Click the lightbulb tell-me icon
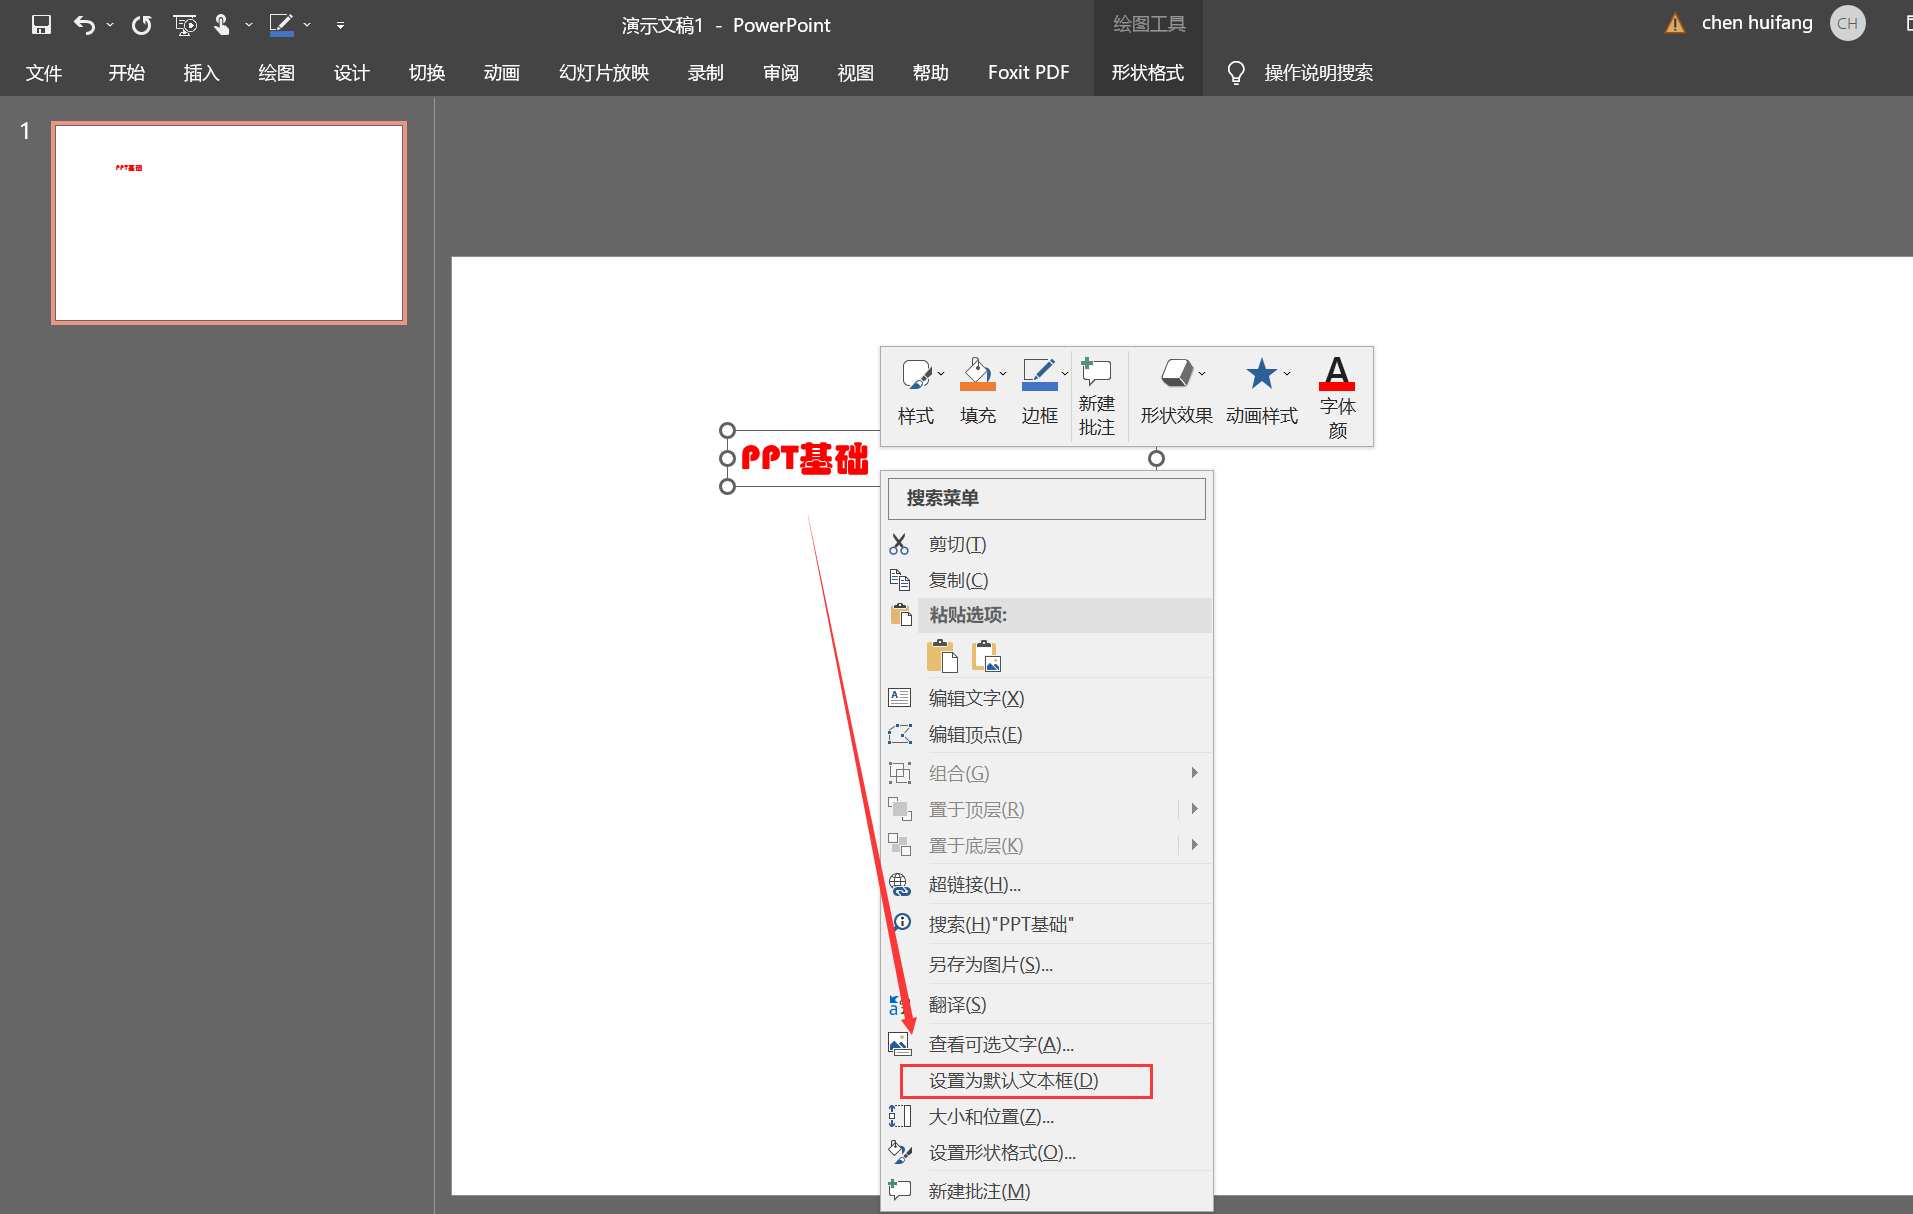The image size is (1913, 1214). (x=1236, y=73)
